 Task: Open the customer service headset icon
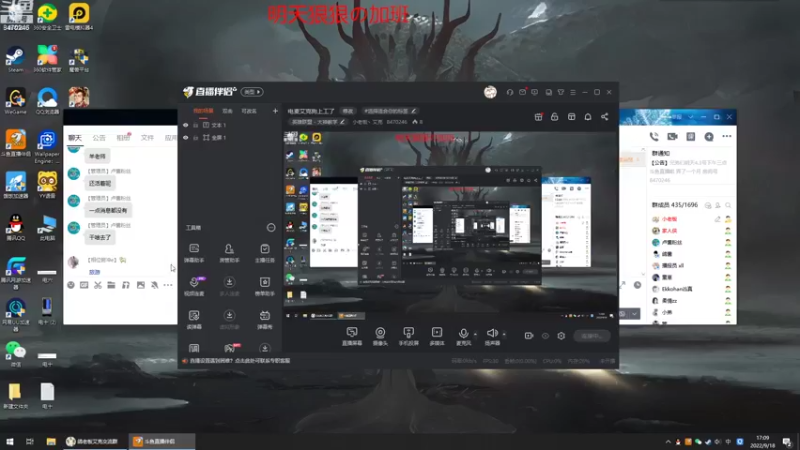point(510,92)
